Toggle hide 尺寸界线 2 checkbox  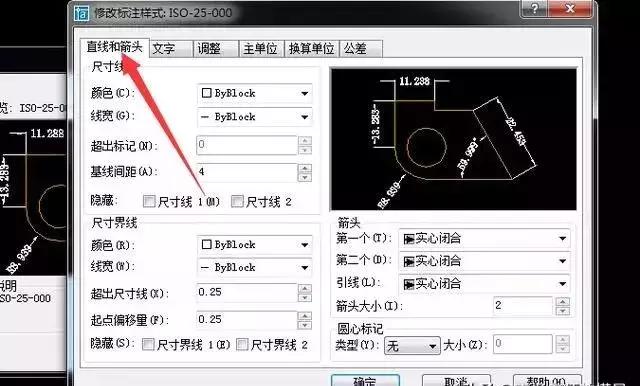[242, 344]
